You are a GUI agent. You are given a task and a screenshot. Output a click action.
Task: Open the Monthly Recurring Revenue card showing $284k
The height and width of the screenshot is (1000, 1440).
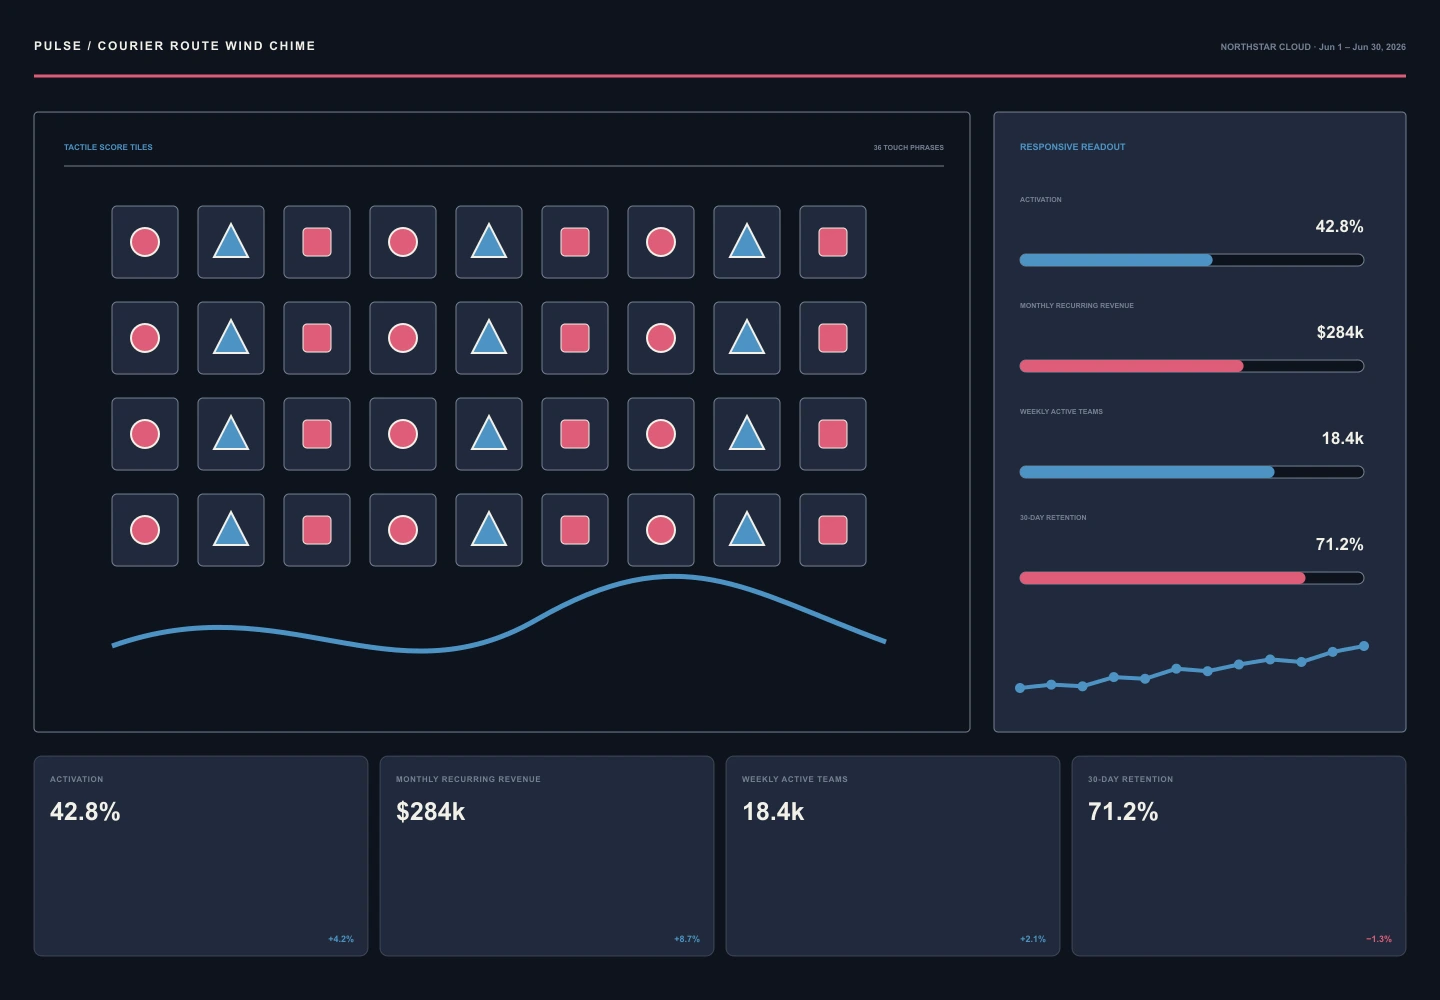point(547,856)
